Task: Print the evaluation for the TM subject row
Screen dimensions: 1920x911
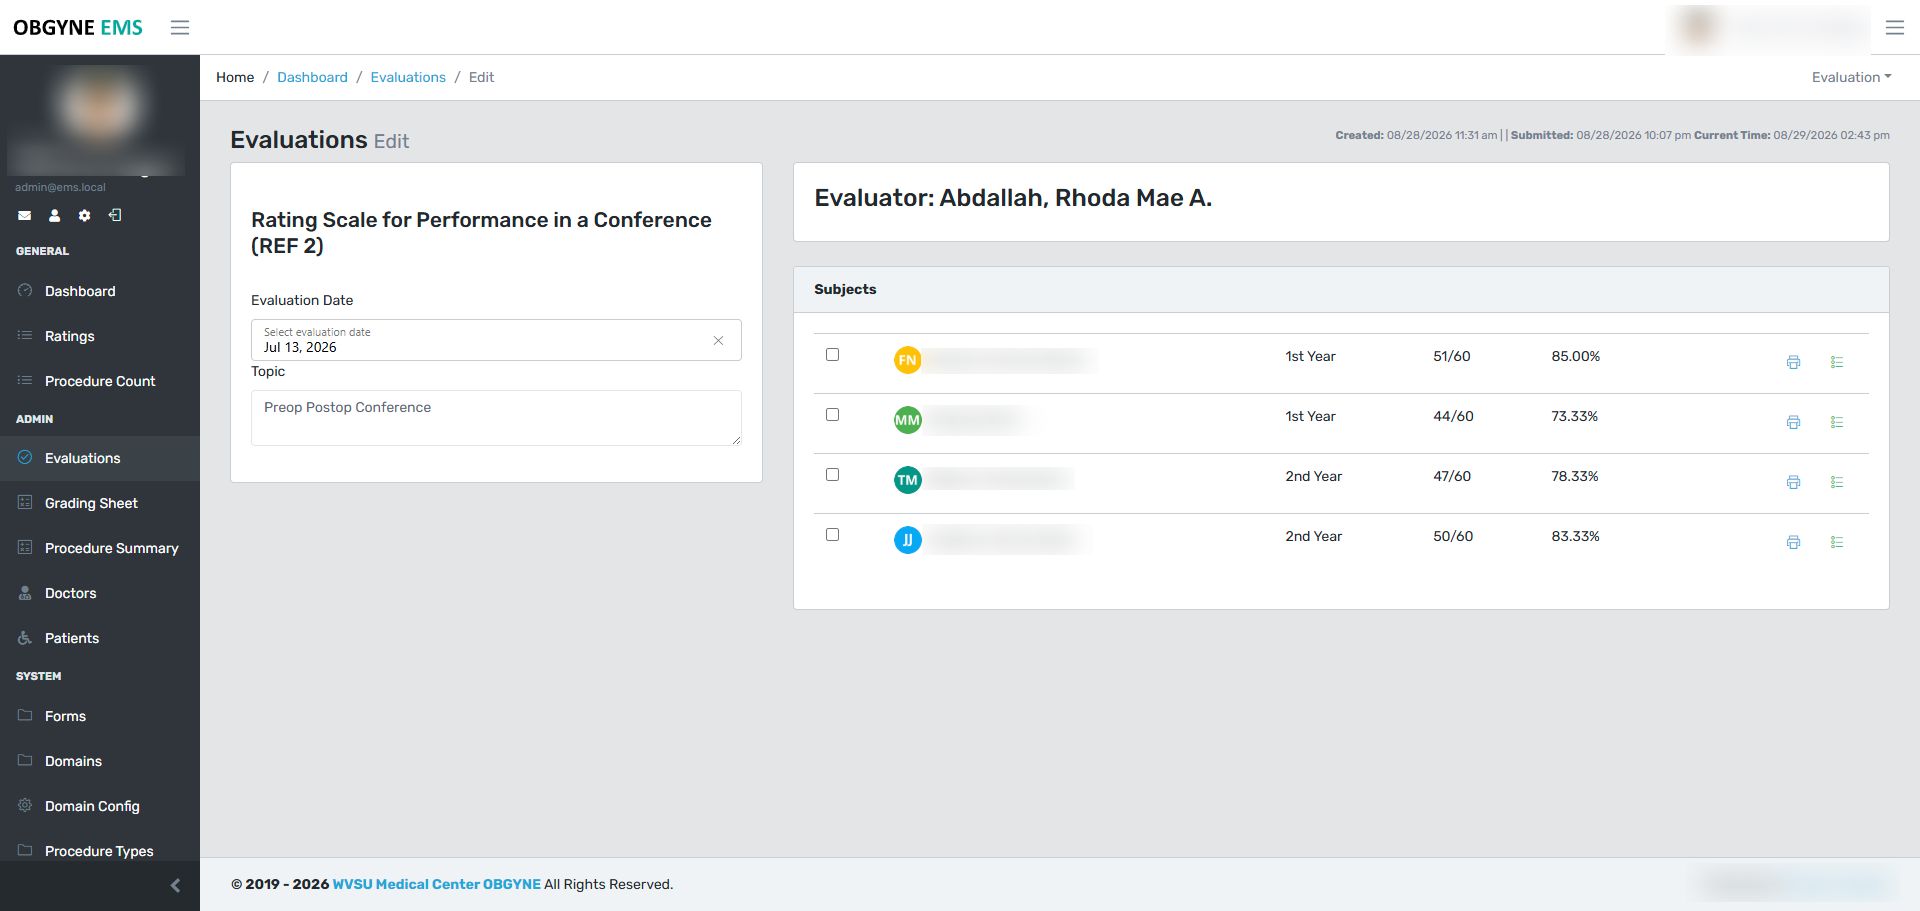Action: 1793,482
